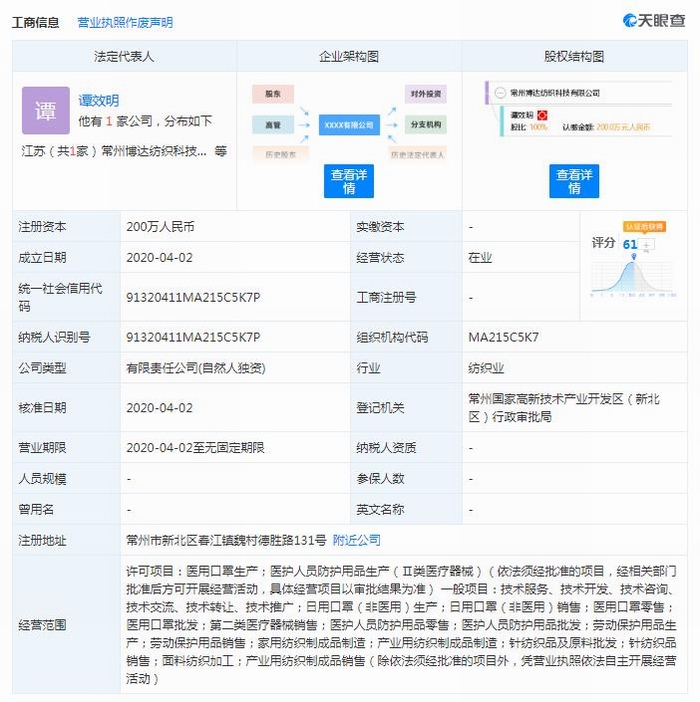Click the purple 谭 avatar icon
The height and width of the screenshot is (702, 700).
46,110
